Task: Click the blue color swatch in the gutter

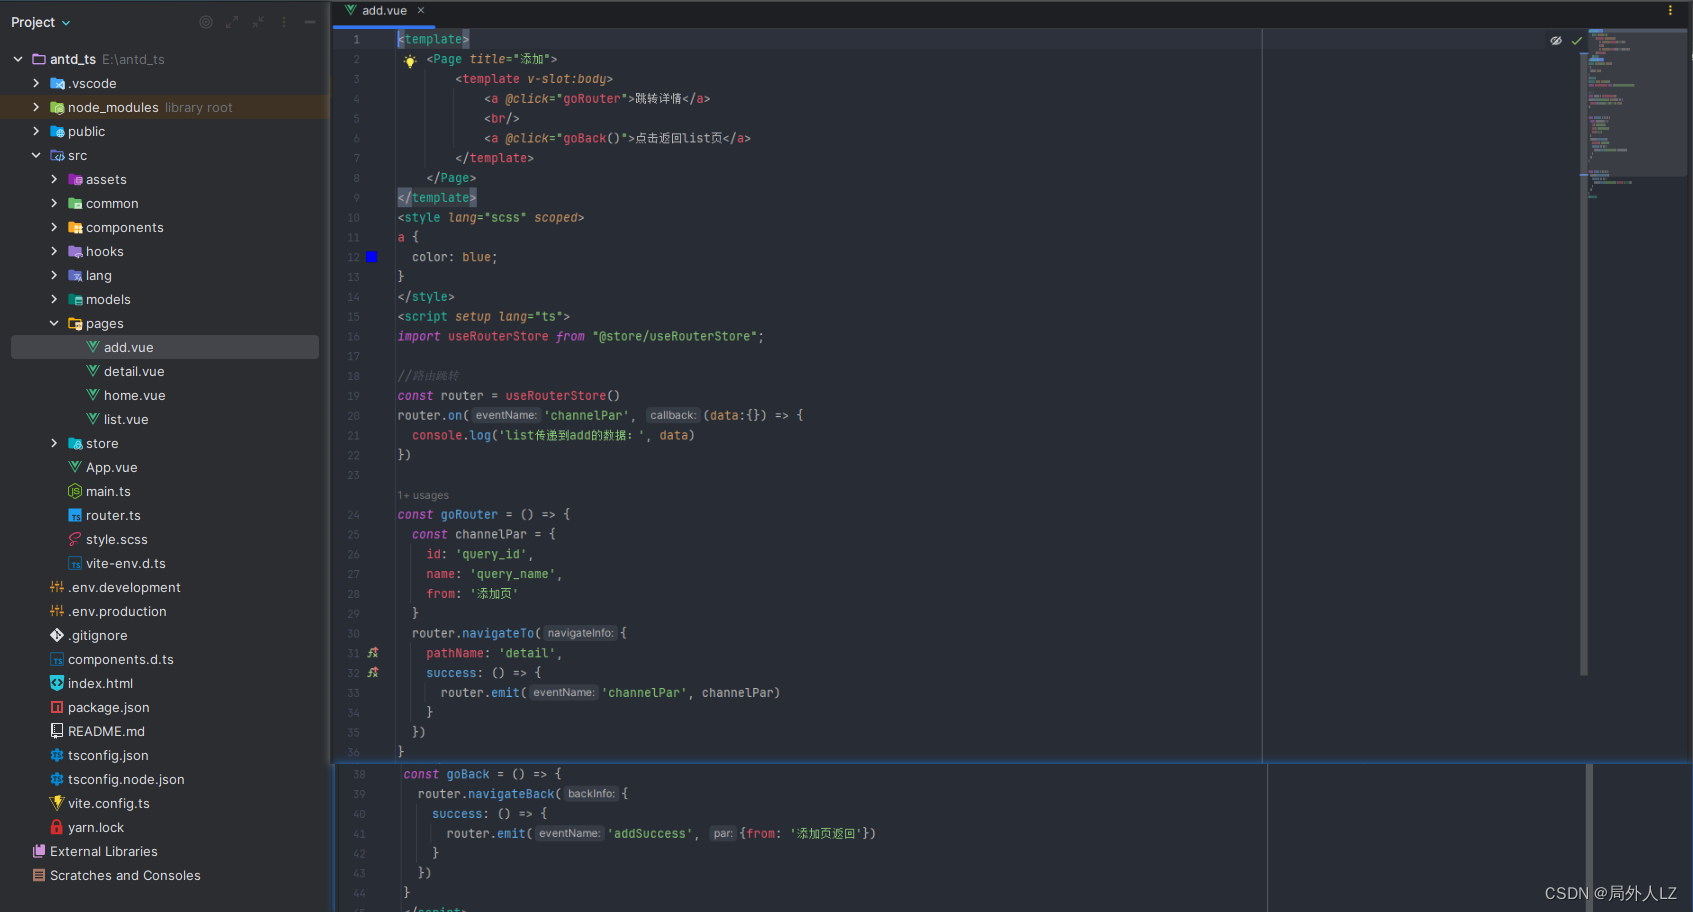Action: point(372,257)
